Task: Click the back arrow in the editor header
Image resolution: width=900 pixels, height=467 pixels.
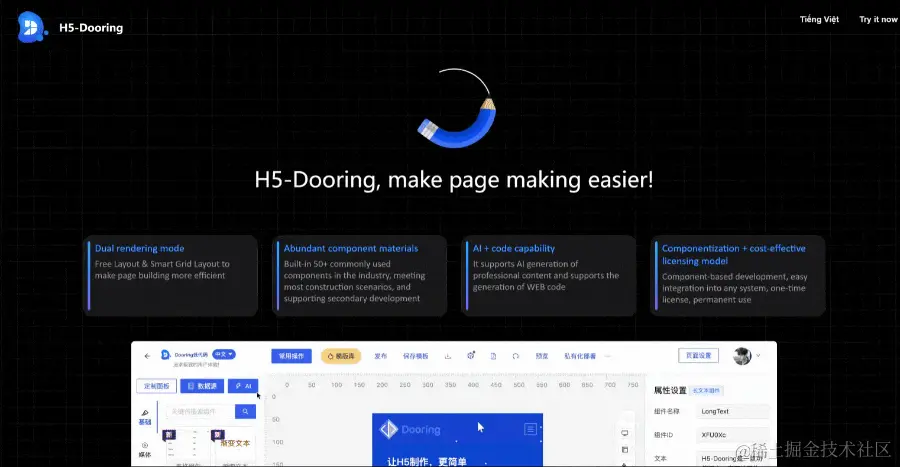Action: pyautogui.click(x=148, y=356)
